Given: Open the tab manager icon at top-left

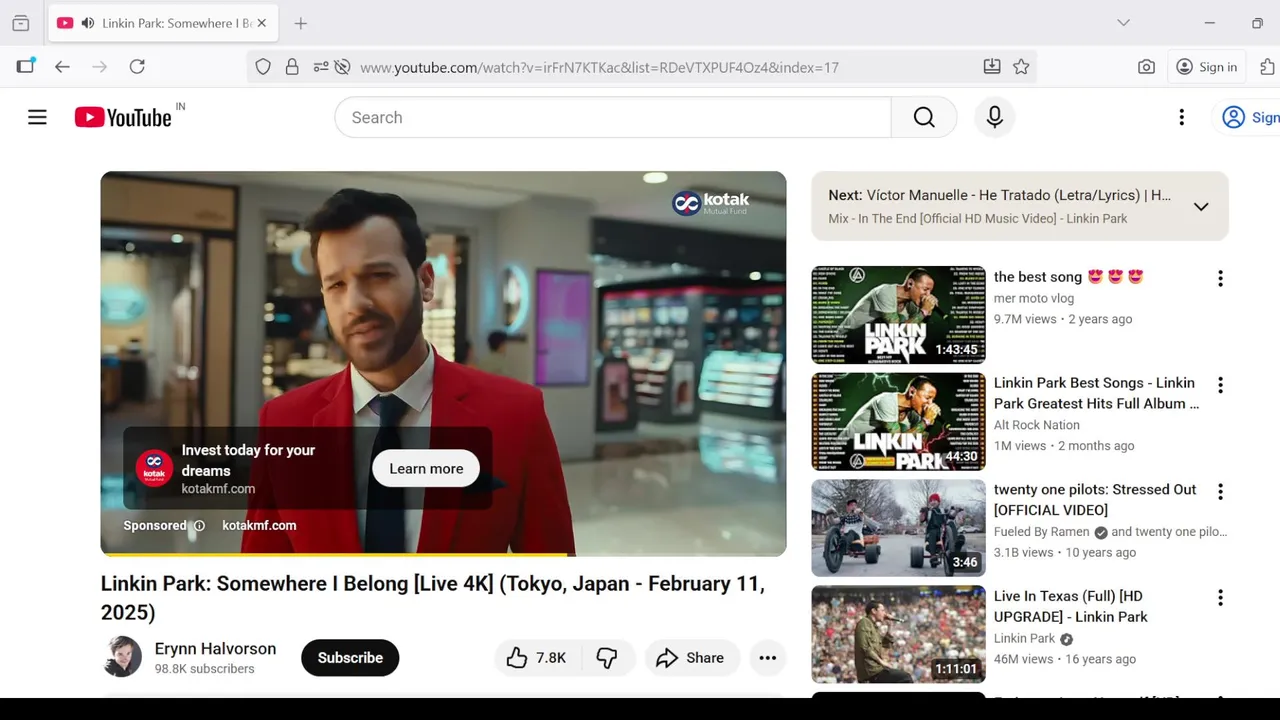Looking at the screenshot, I should click(20, 23).
